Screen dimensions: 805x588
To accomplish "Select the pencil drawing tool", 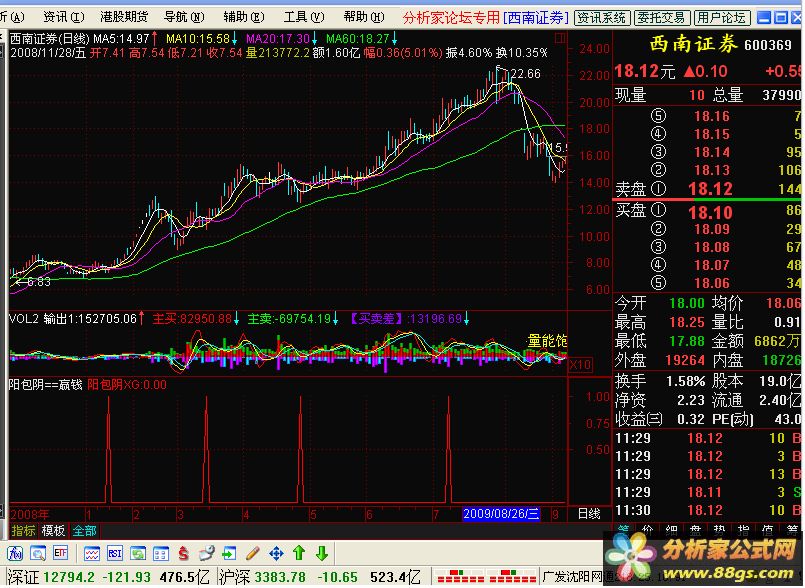I will coord(253,554).
